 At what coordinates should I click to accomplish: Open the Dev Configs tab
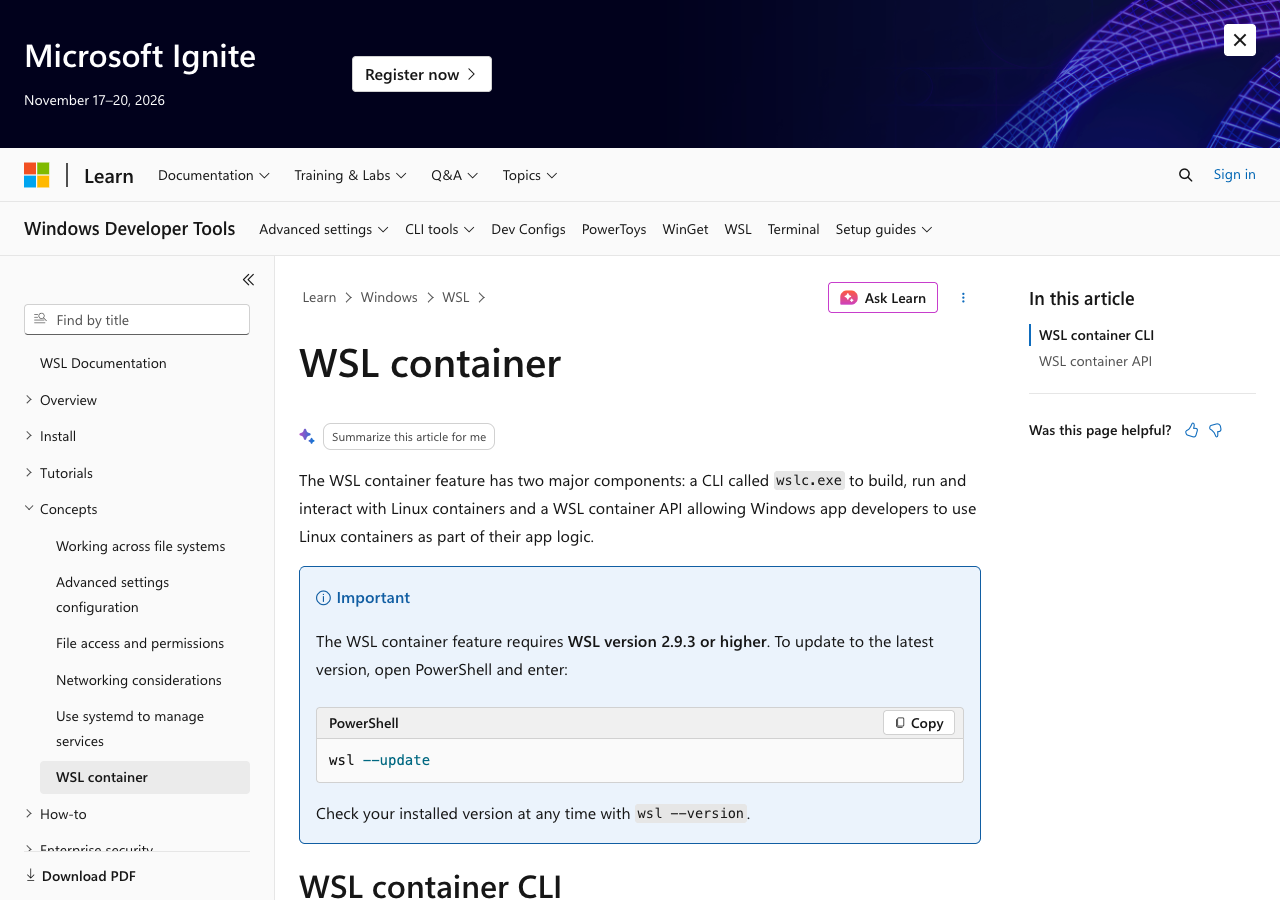(528, 229)
